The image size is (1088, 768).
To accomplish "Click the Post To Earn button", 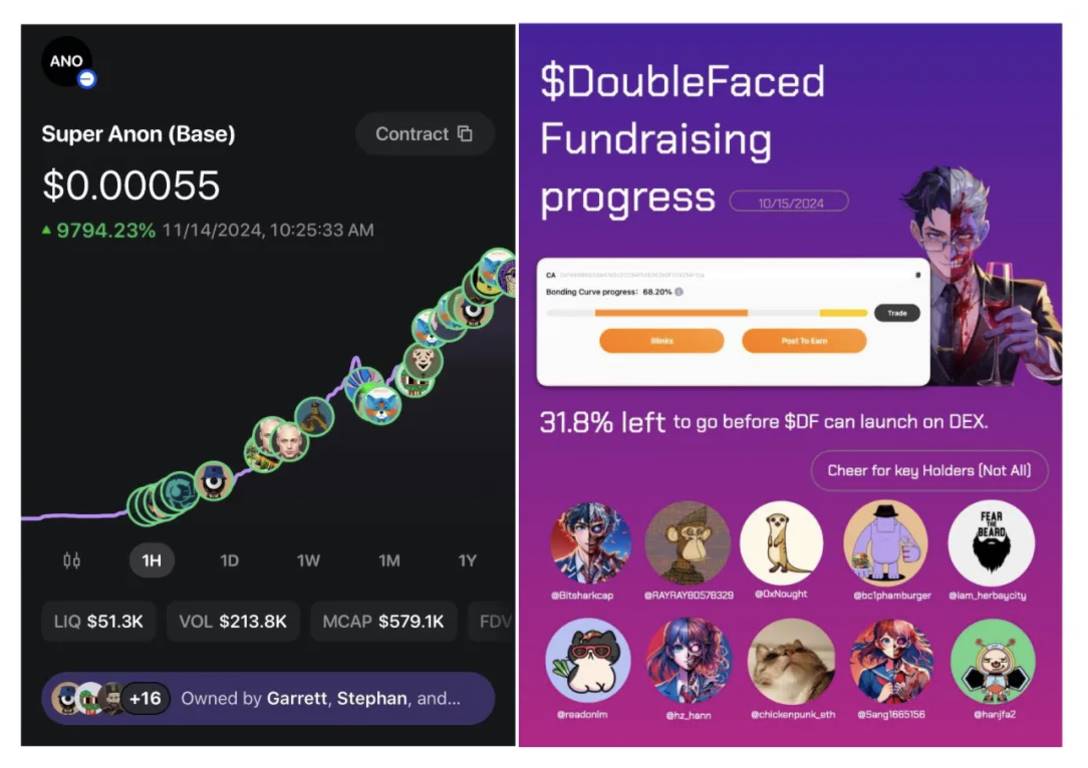I will click(x=804, y=341).
